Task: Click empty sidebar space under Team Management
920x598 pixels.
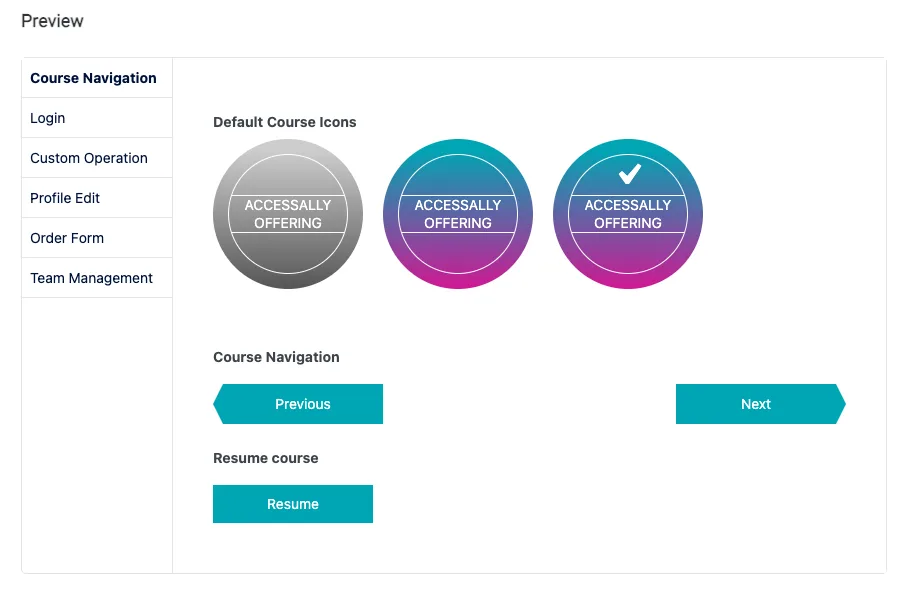Action: point(97,434)
